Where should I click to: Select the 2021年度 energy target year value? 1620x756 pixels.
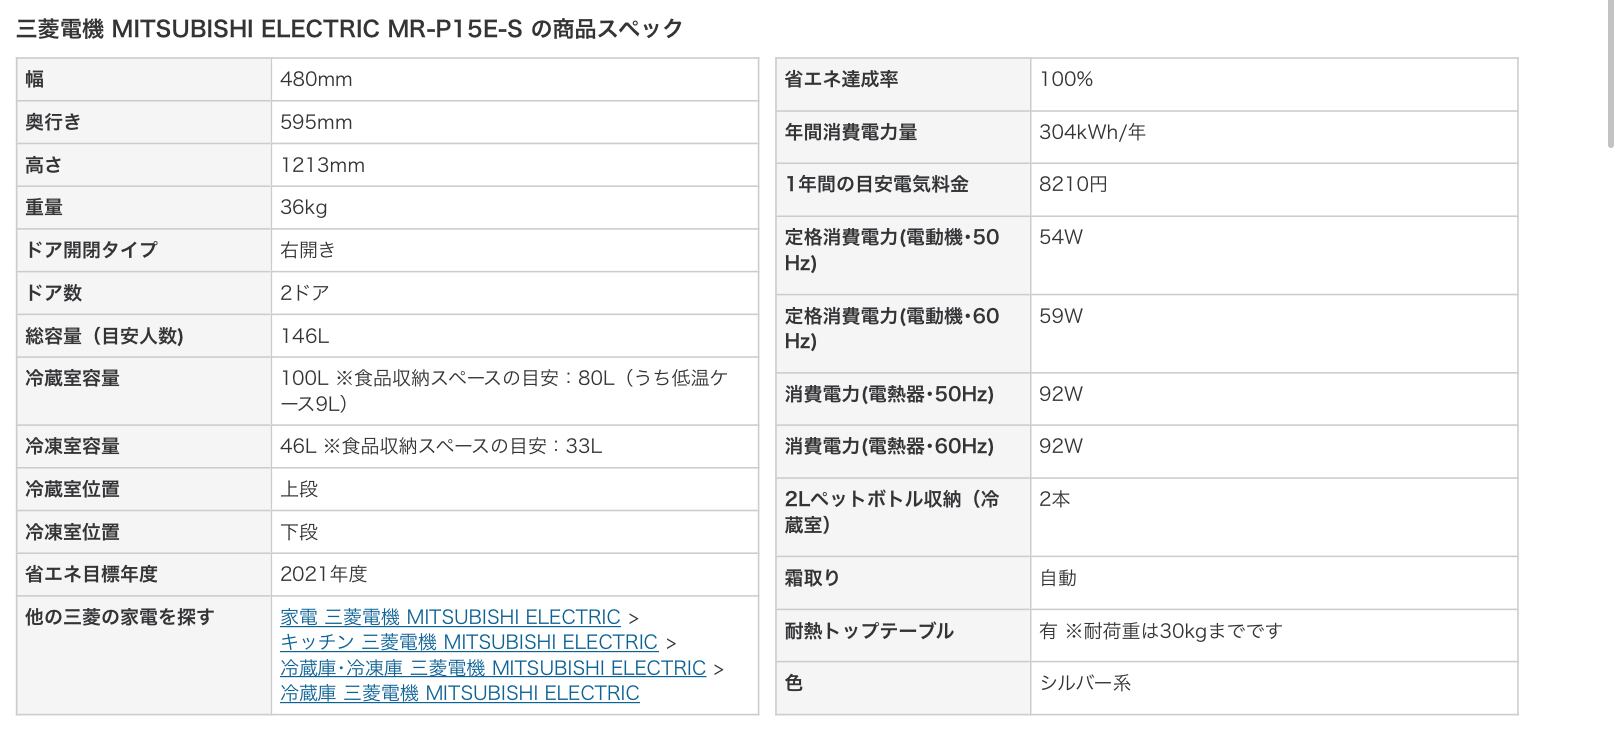324,574
